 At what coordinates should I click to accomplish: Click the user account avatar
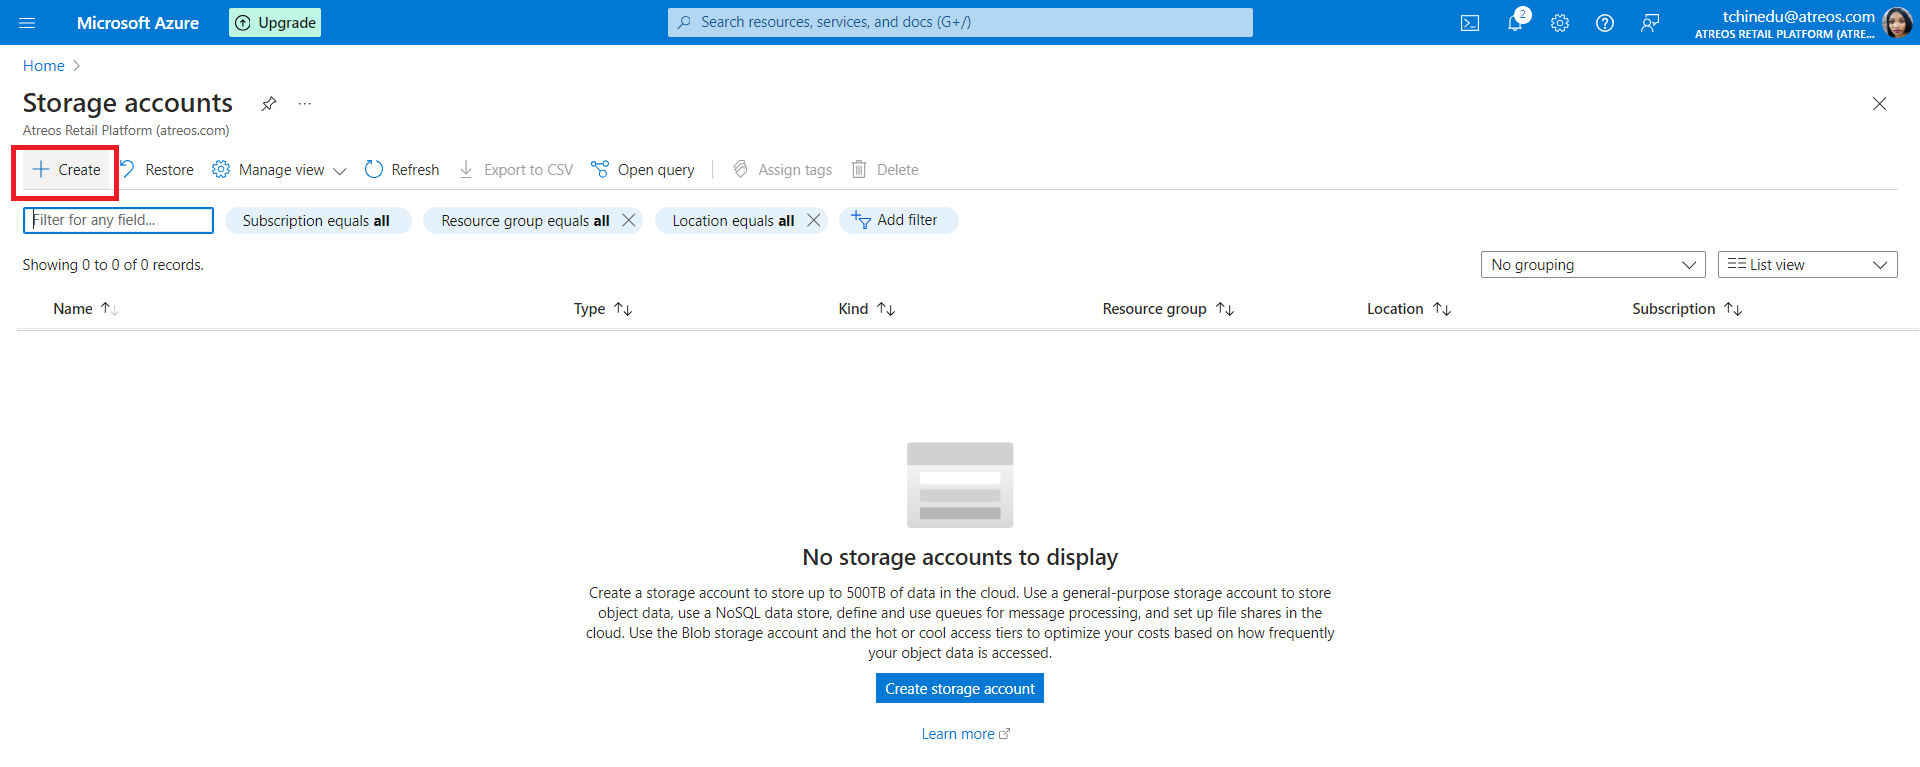click(1897, 22)
